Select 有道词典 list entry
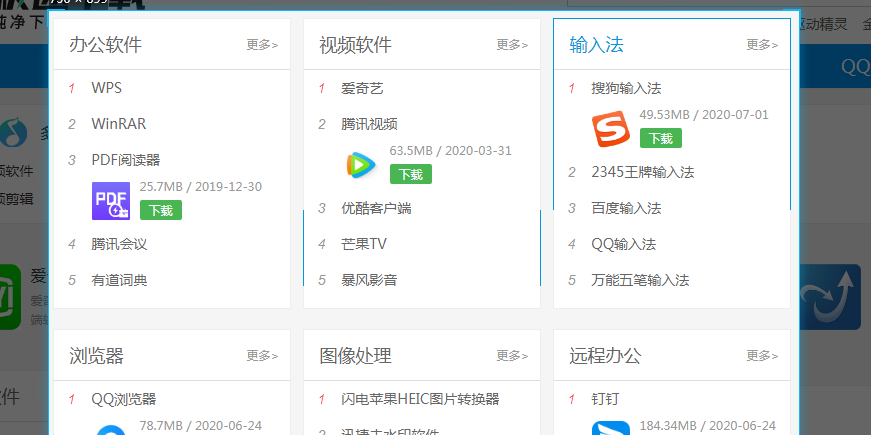 [119, 280]
